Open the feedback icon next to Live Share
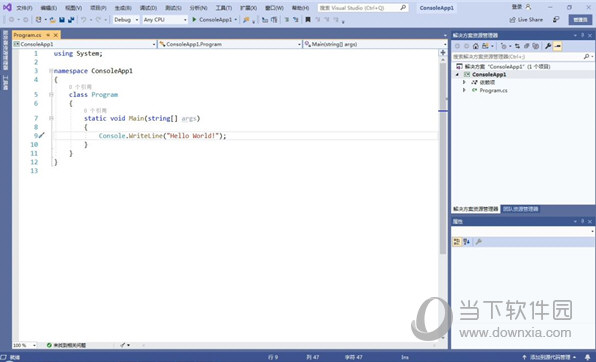Viewport: 596px width, 362px height. coord(556,19)
